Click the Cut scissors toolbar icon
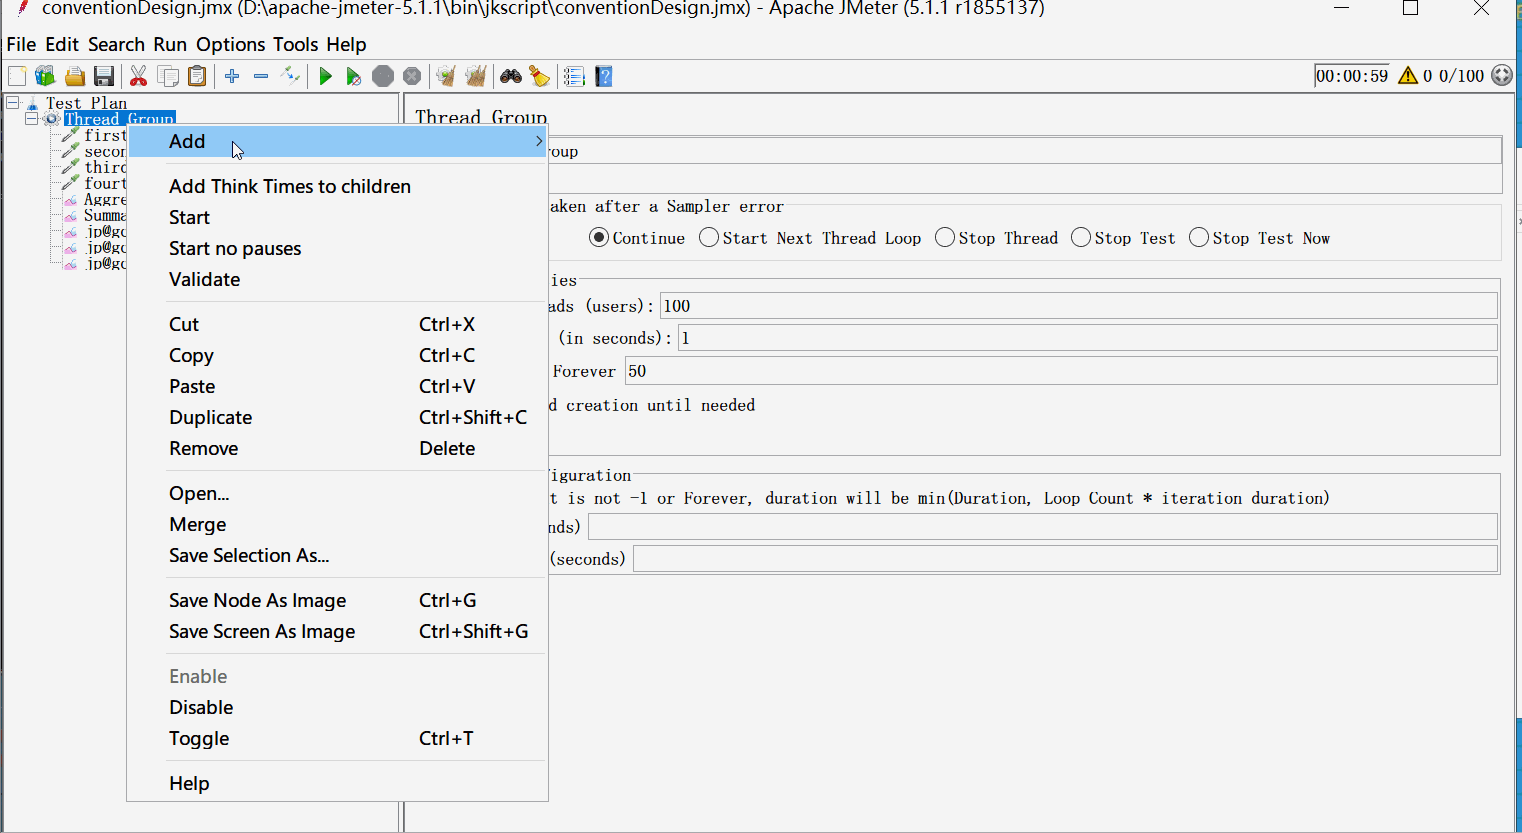The height and width of the screenshot is (833, 1522). coord(139,76)
